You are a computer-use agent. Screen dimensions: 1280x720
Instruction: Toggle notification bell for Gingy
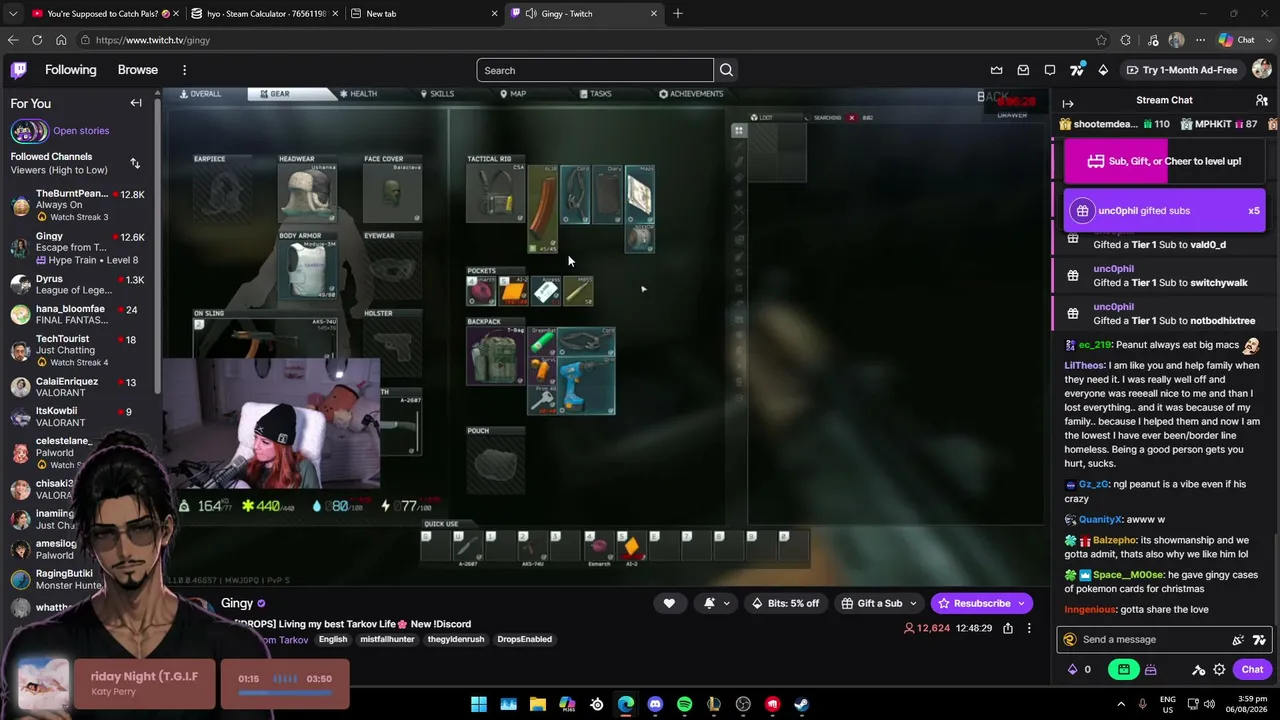click(709, 603)
